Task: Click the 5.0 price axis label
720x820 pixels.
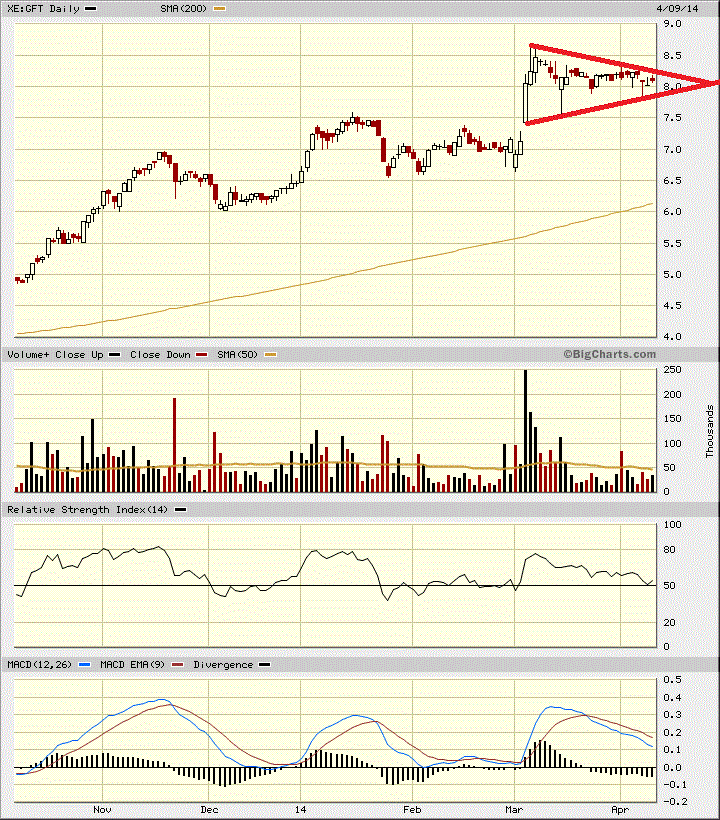Action: click(672, 275)
